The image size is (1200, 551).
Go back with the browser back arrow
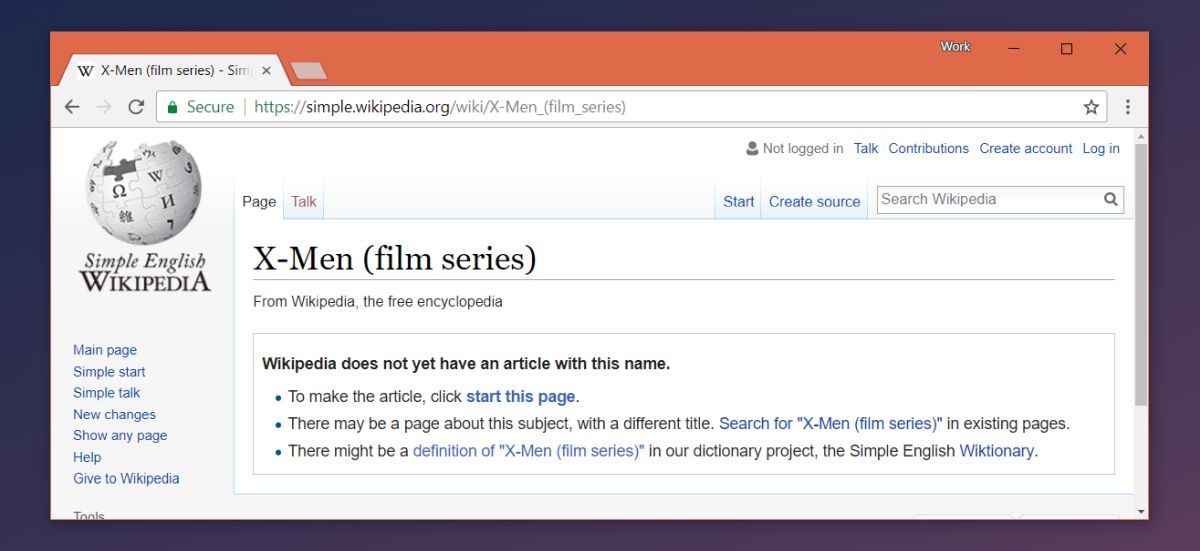pyautogui.click(x=72, y=107)
